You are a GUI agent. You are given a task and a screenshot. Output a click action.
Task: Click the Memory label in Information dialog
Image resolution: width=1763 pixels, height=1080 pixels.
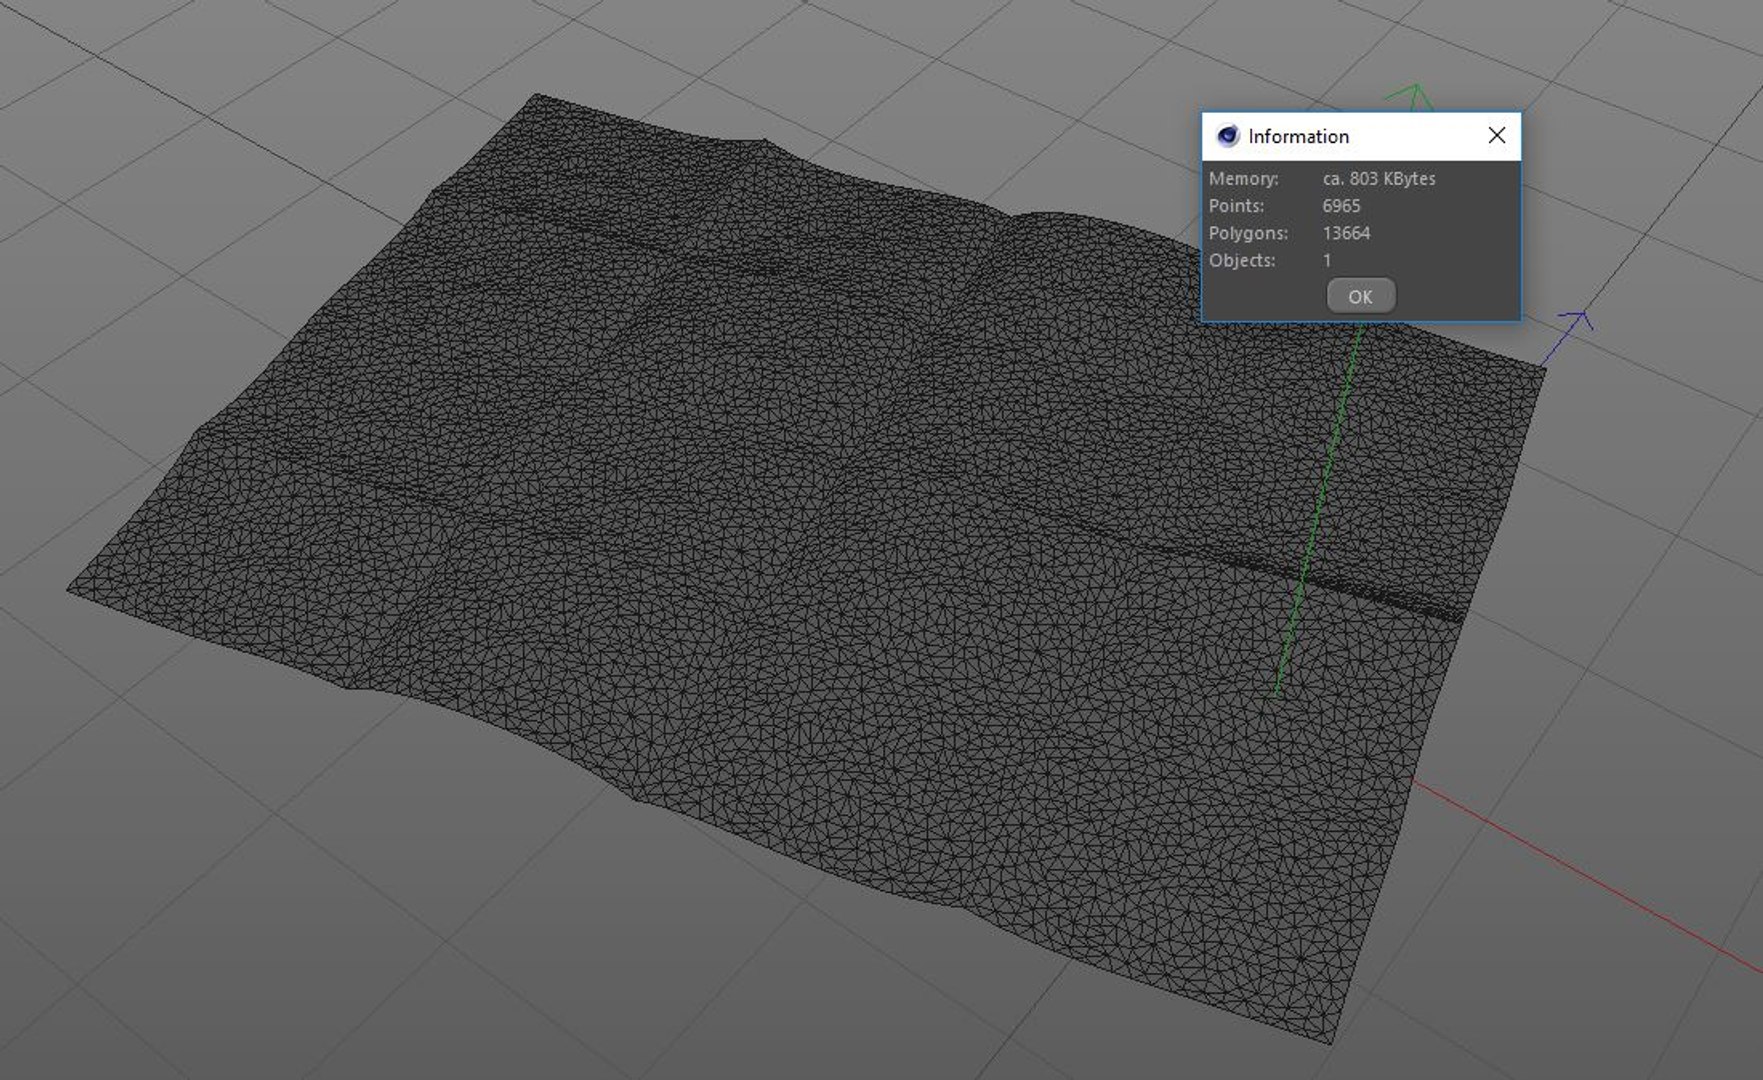(x=1243, y=179)
